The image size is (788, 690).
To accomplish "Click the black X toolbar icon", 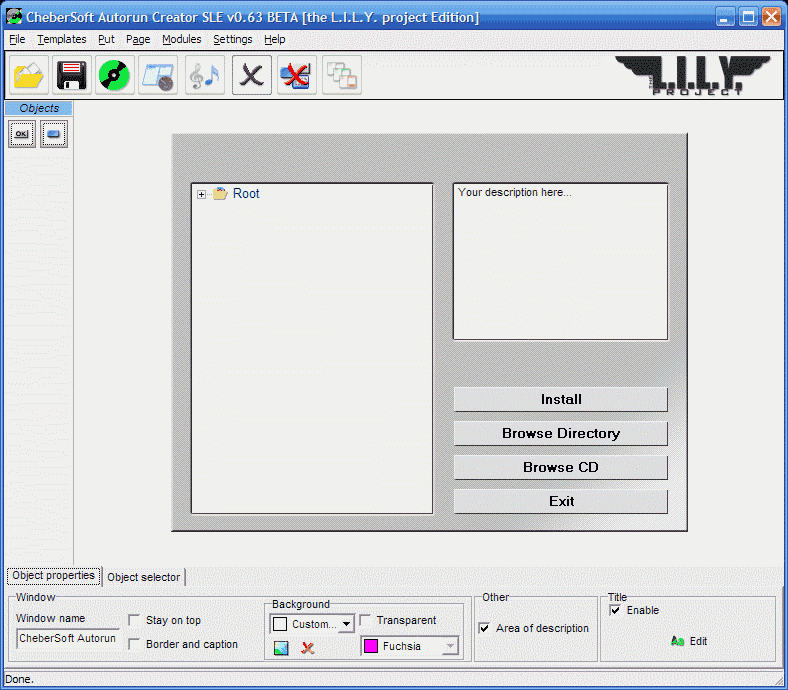I will pos(251,75).
